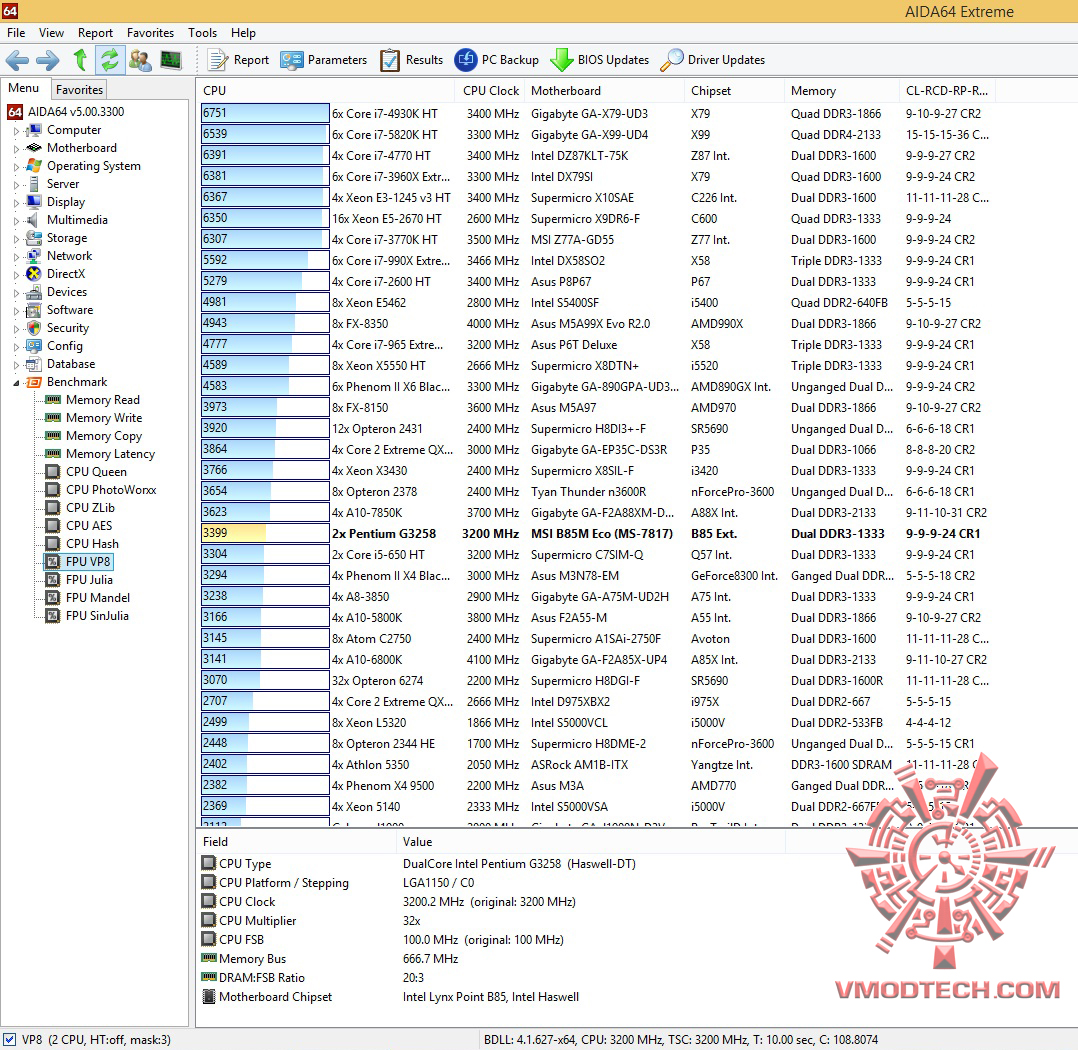
Task: Open the View menu
Action: (x=52, y=33)
